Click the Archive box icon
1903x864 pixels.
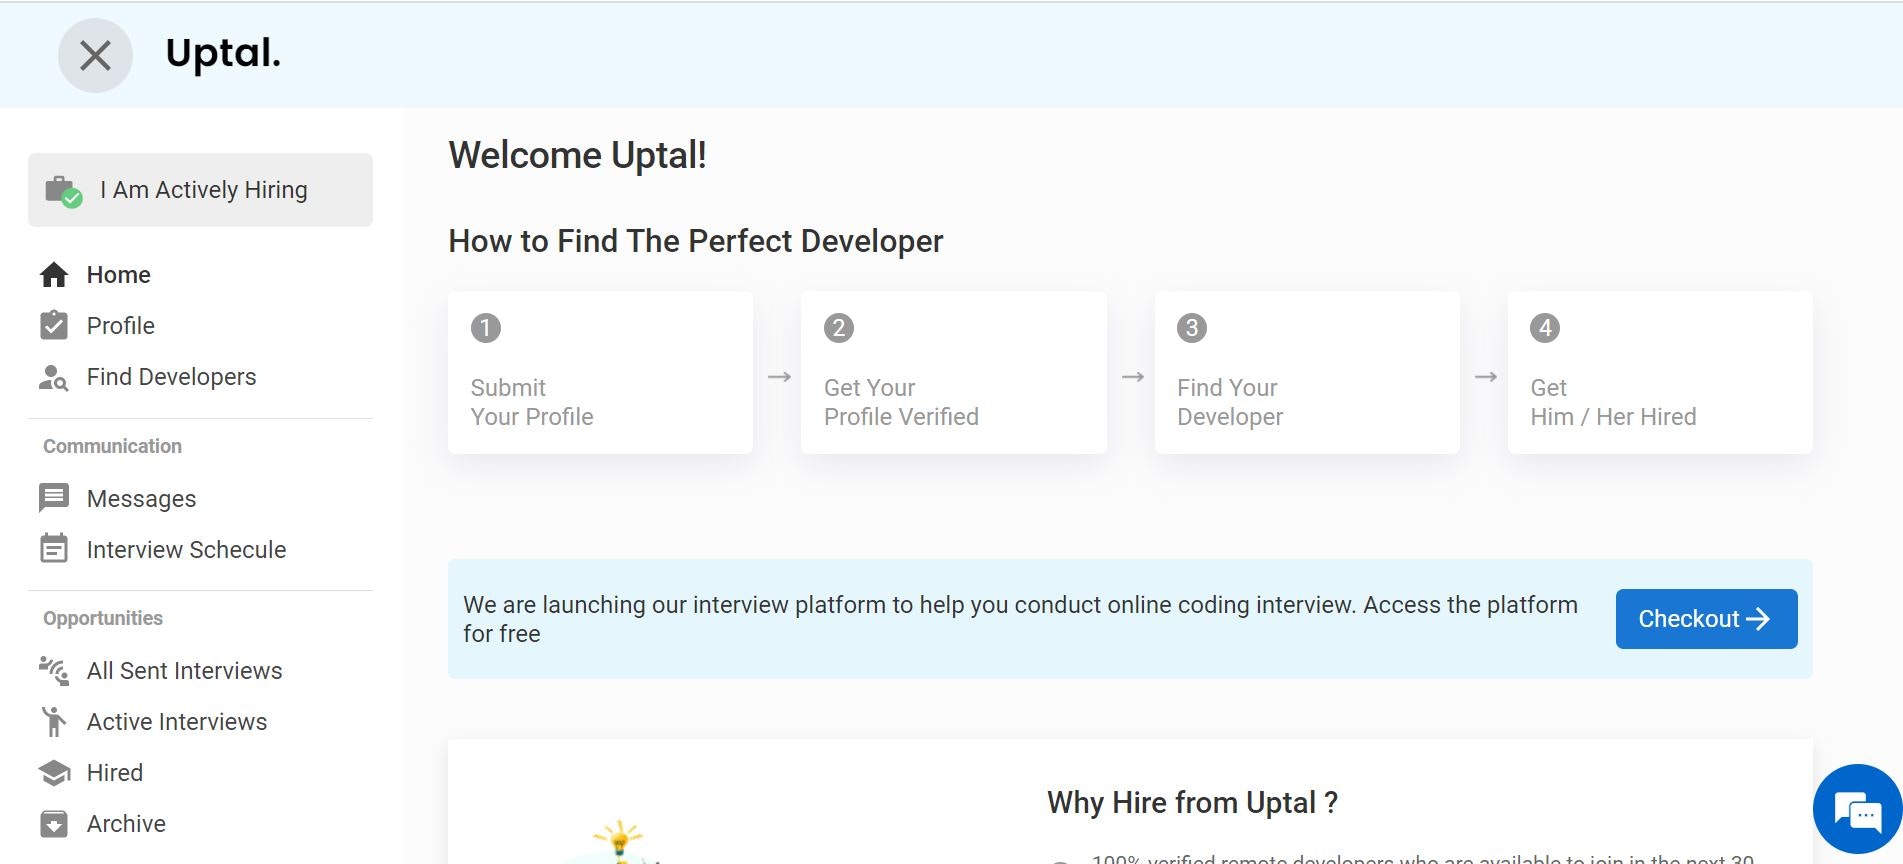54,824
